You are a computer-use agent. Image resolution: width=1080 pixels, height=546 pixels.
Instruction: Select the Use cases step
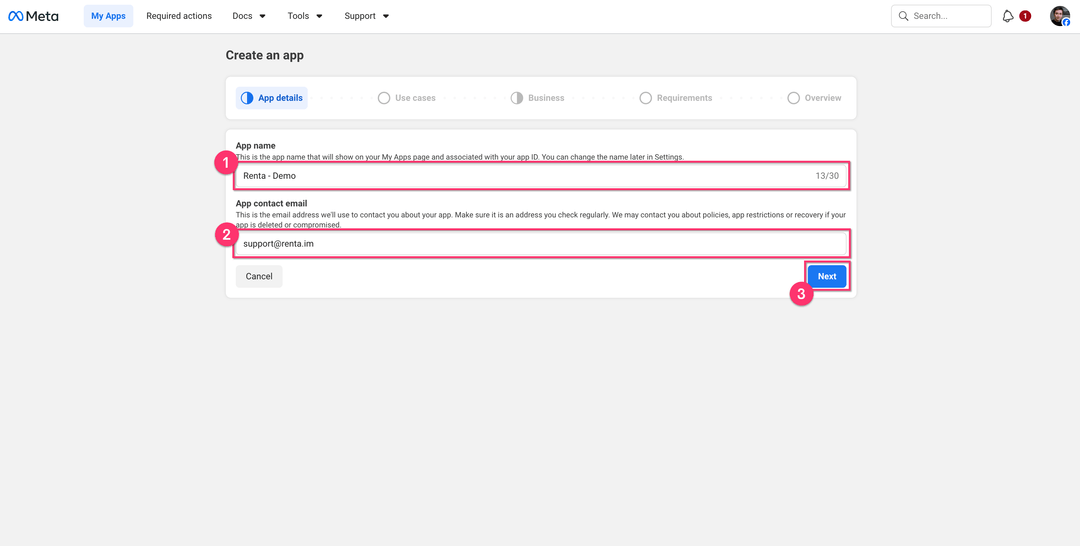point(406,98)
